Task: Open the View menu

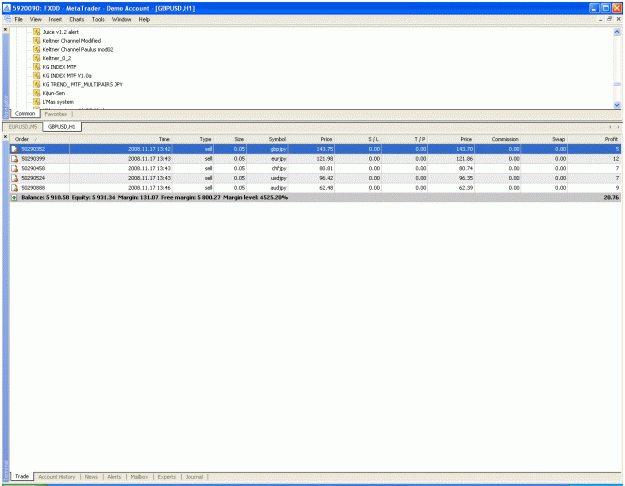Action: (35, 19)
